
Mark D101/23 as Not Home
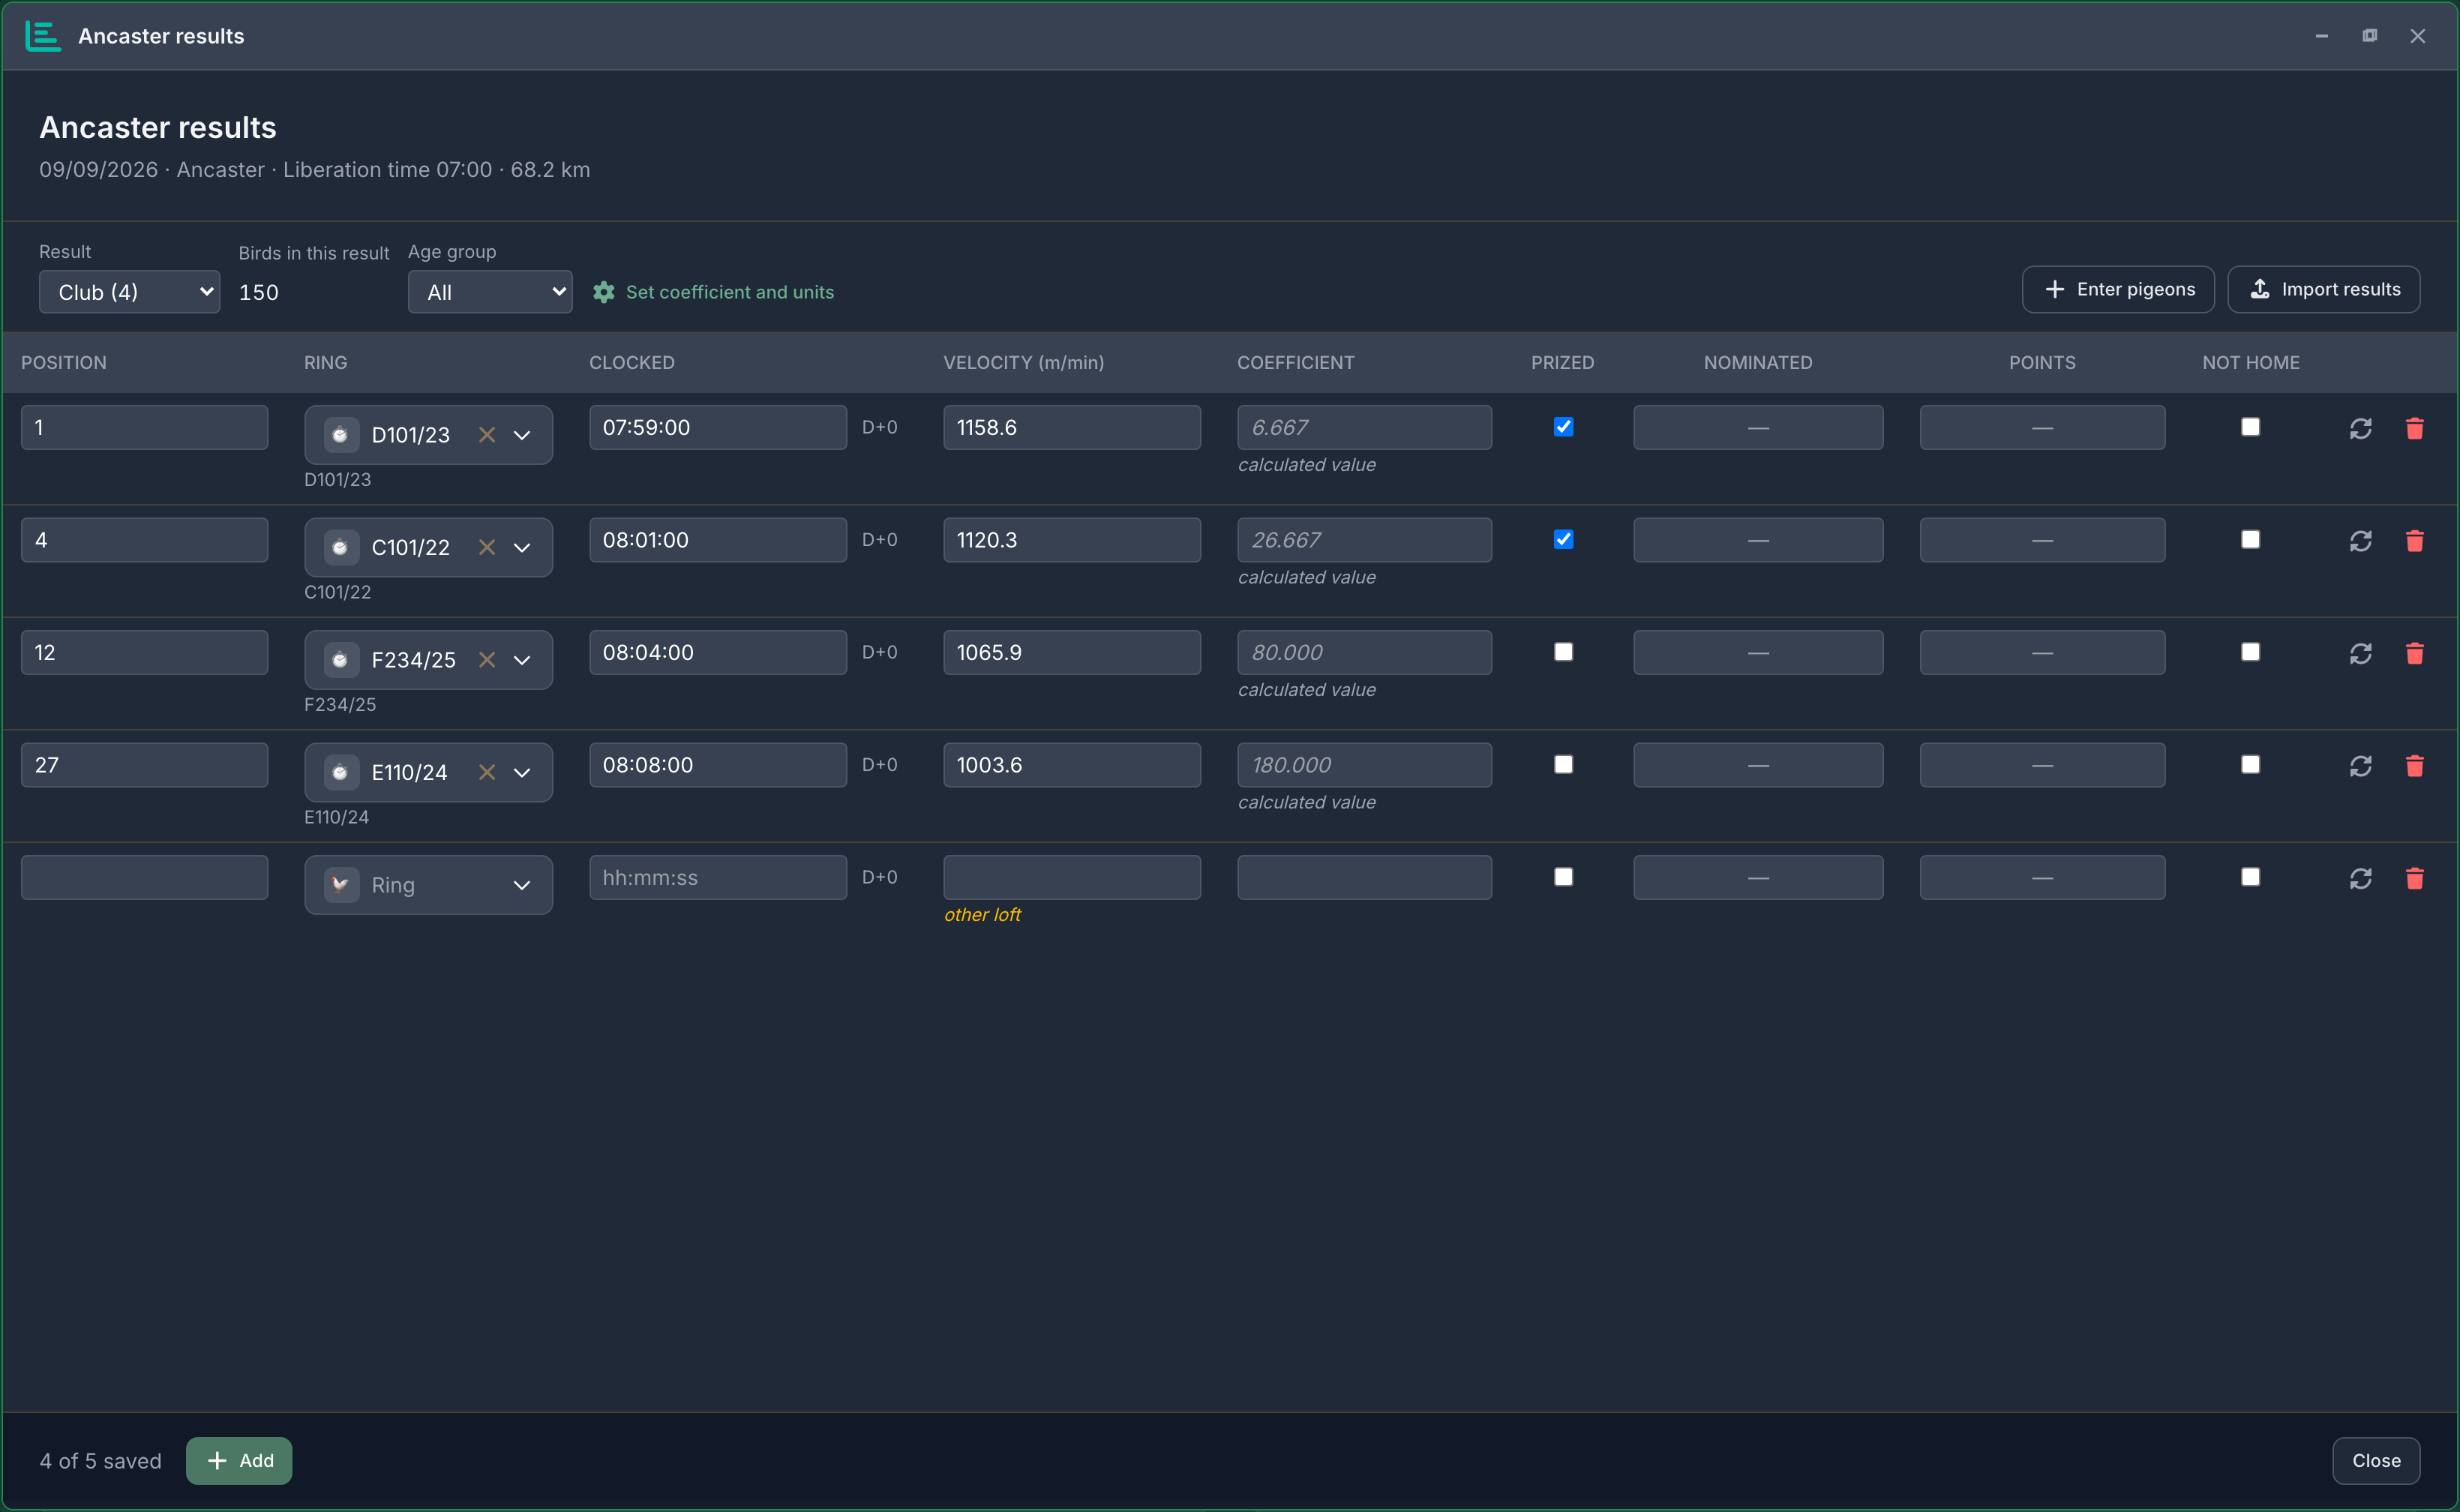pos(2250,427)
